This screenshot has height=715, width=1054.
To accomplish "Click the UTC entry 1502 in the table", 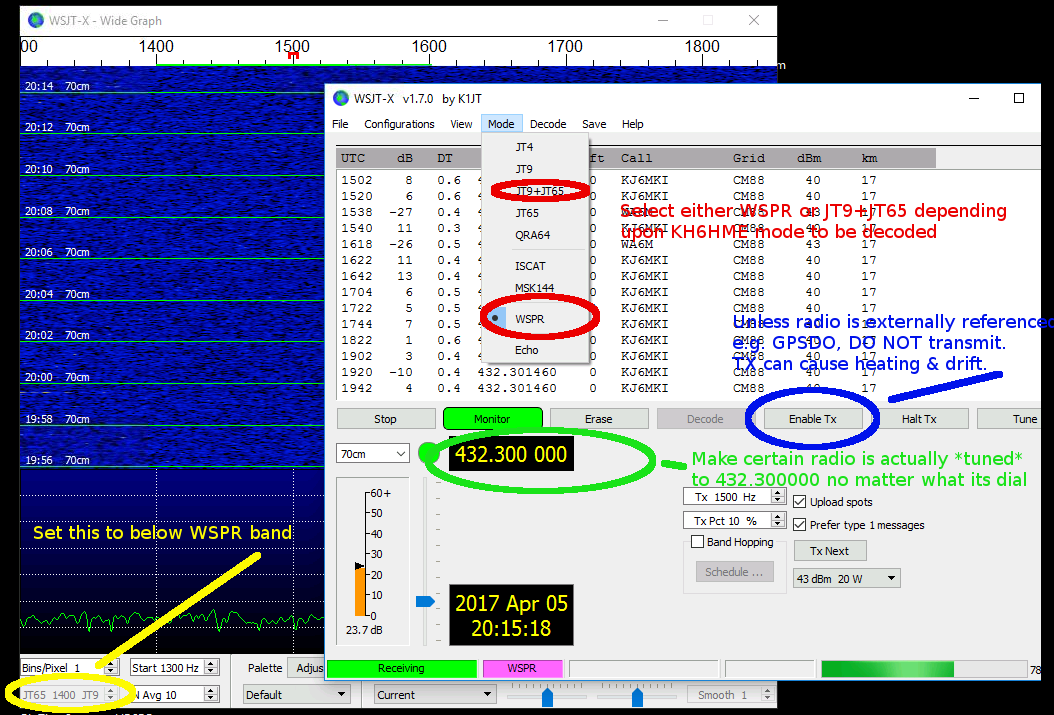I will (x=356, y=180).
